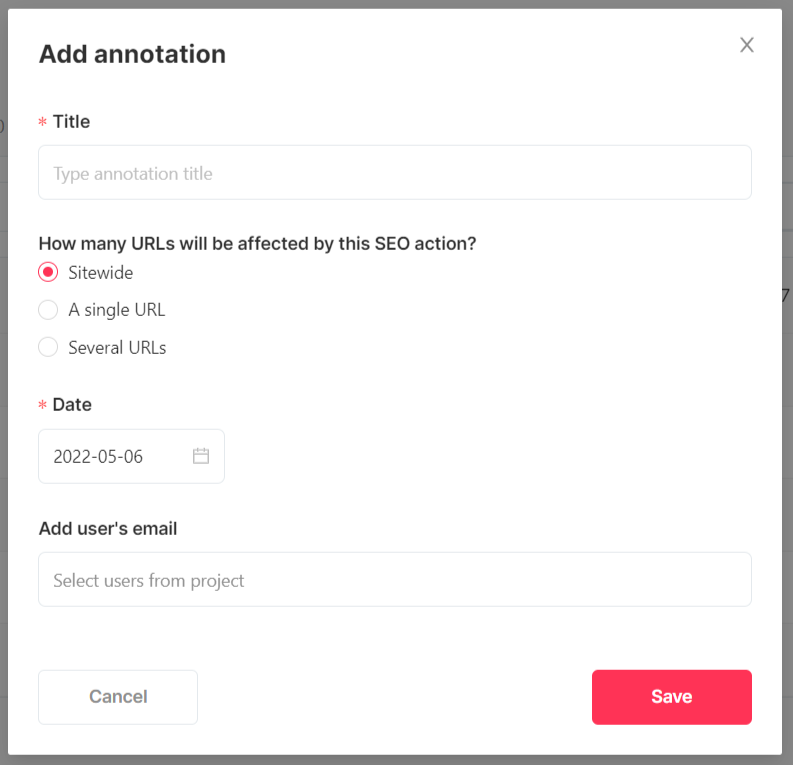
Task: Click the URLs affected question text
Action: pos(257,243)
